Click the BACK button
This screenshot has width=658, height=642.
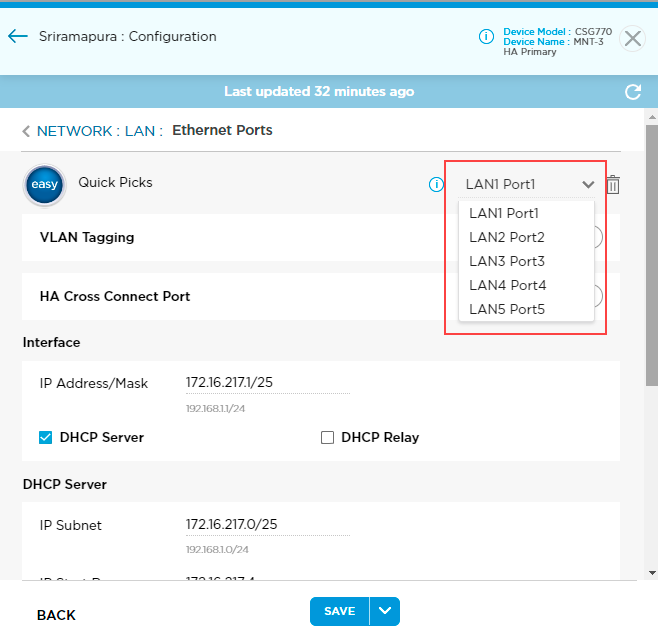pyautogui.click(x=56, y=615)
